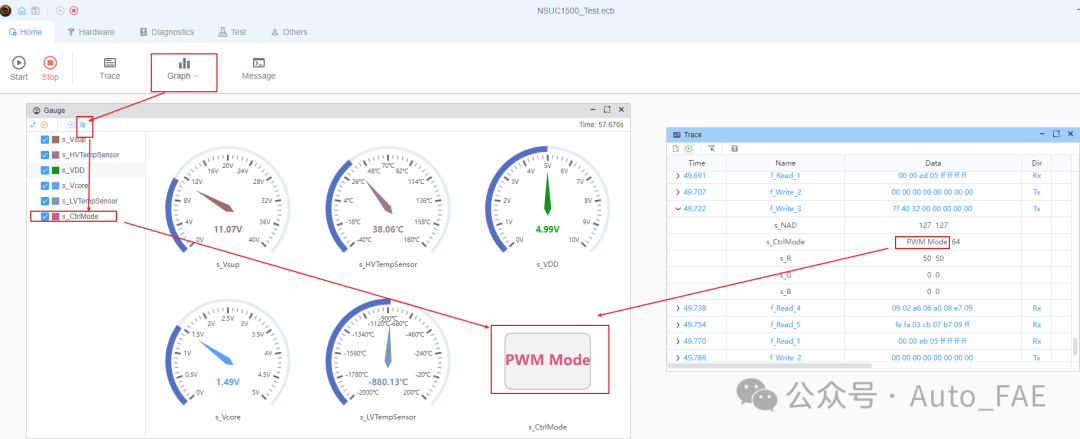Collapse the expanded trace row at 49.722
Screen dimensions: 1080x439
677,209
